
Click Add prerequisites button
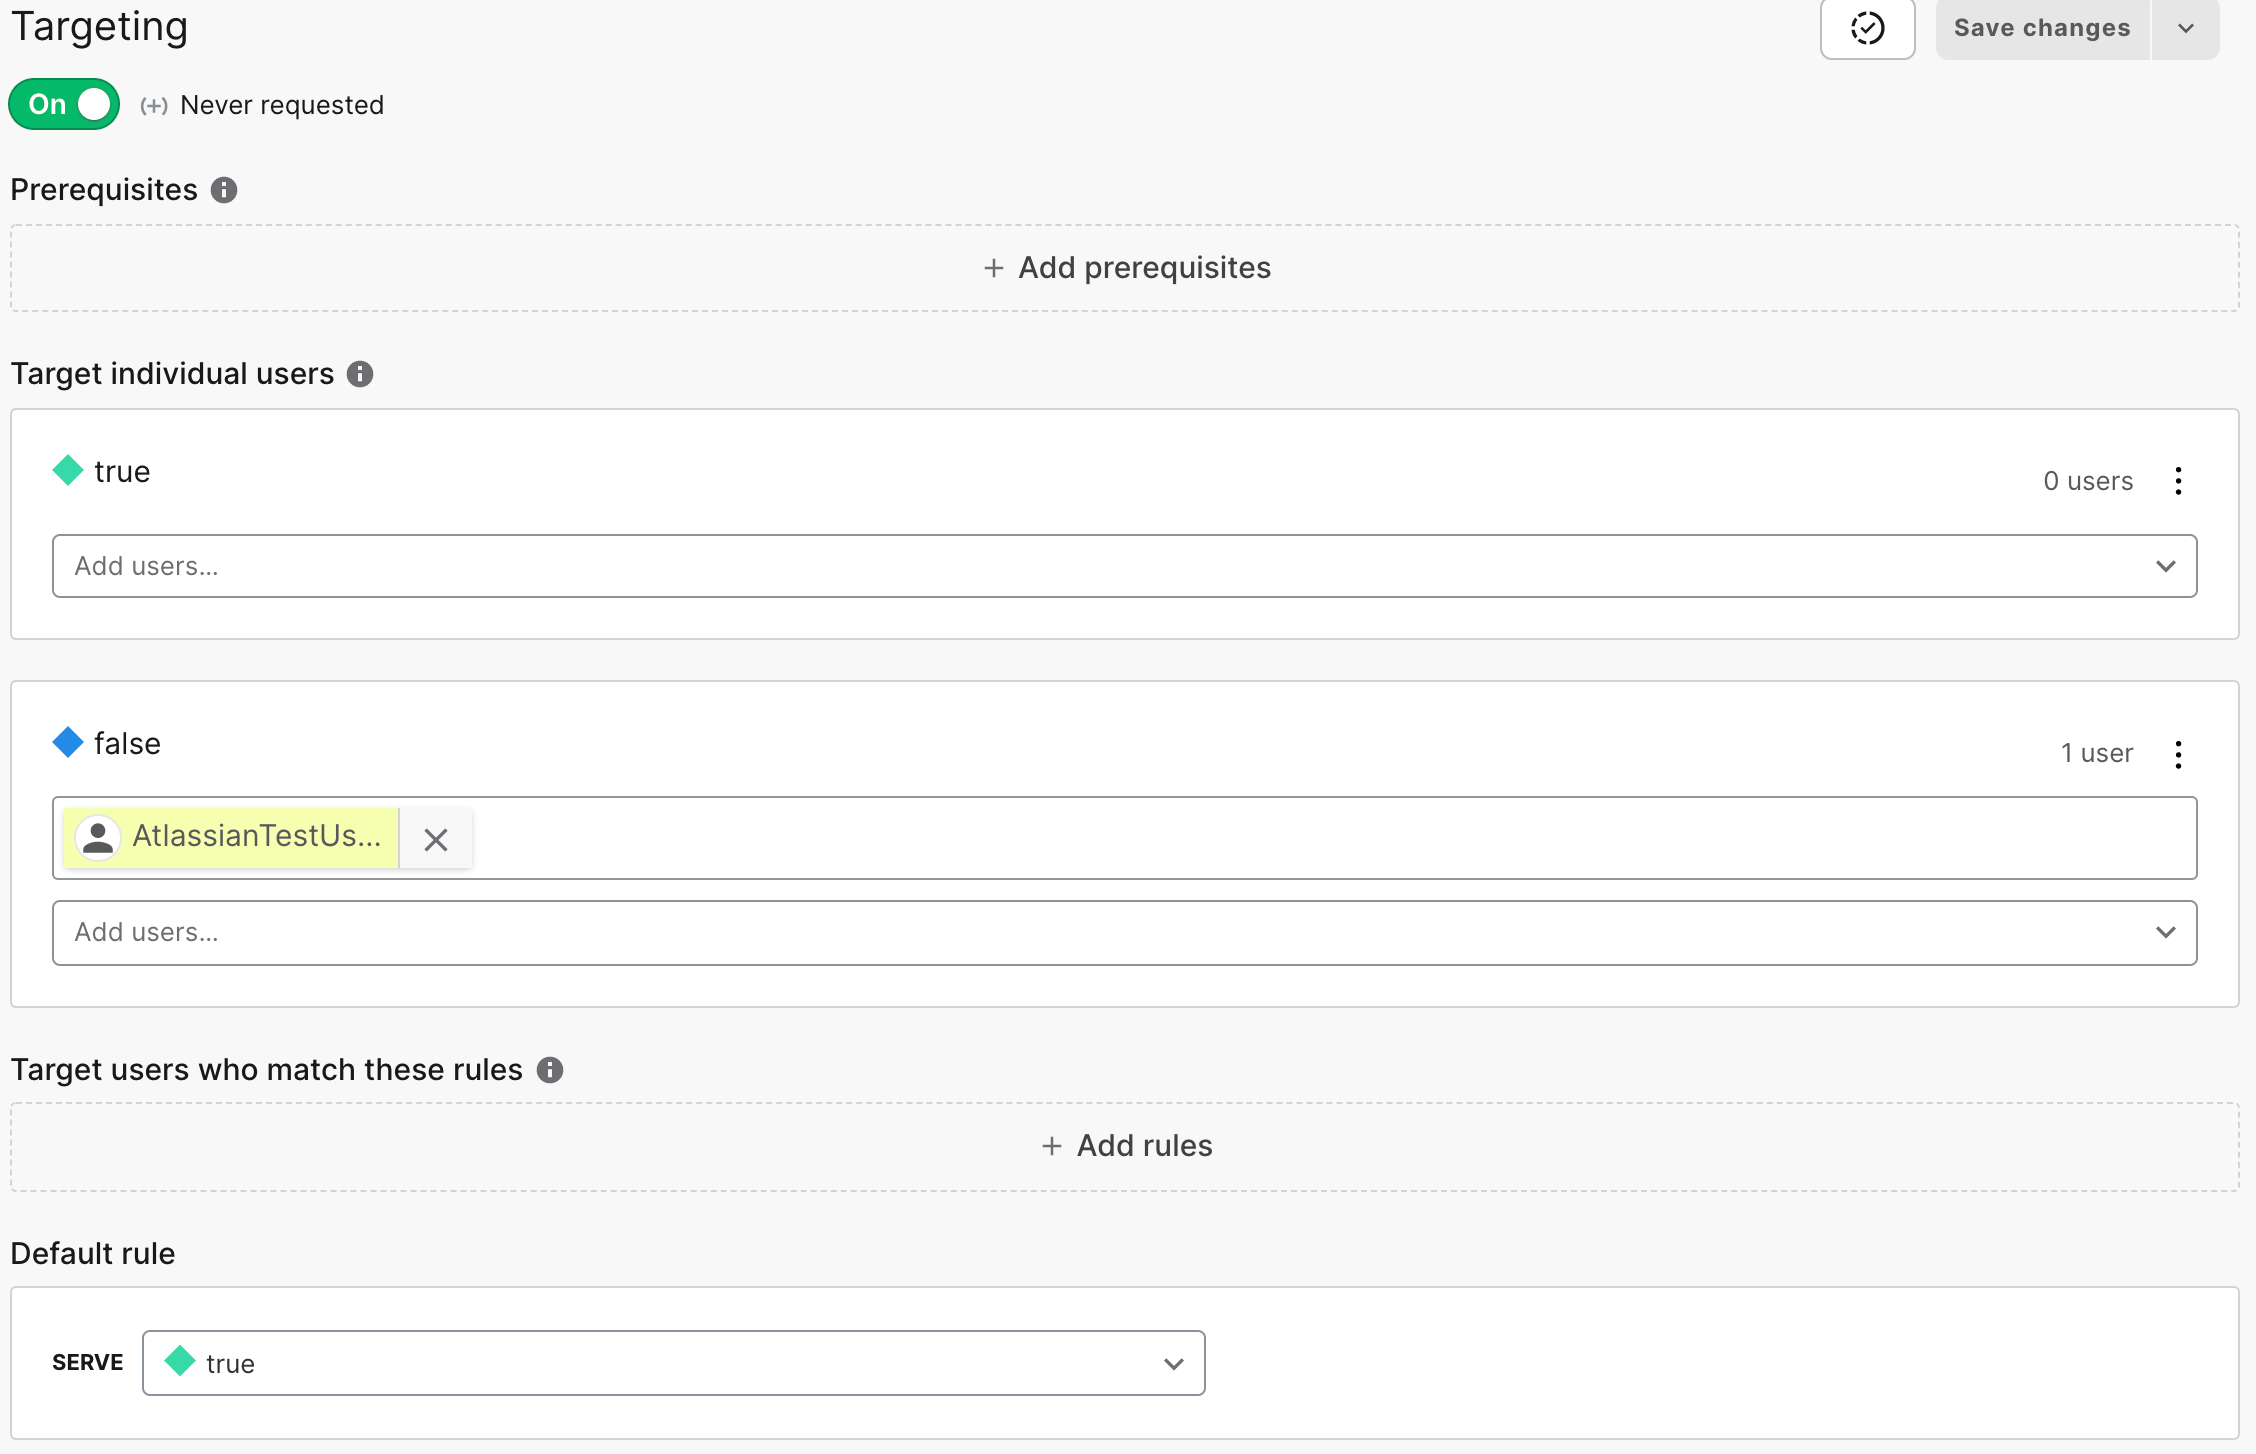pos(1128,266)
